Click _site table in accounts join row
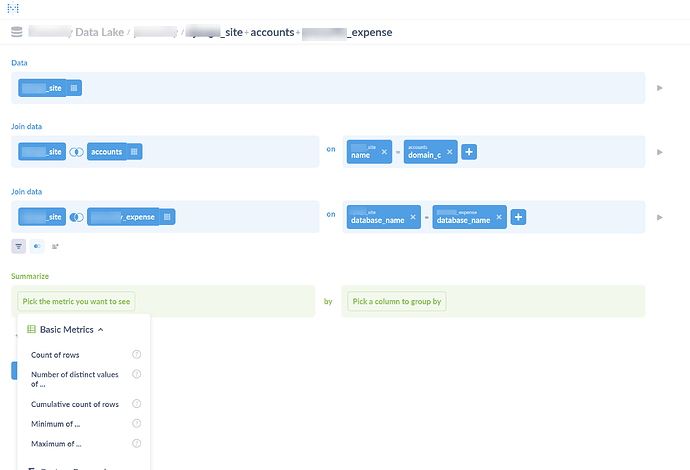Screen dimensions: 690x470 [x=42, y=152]
